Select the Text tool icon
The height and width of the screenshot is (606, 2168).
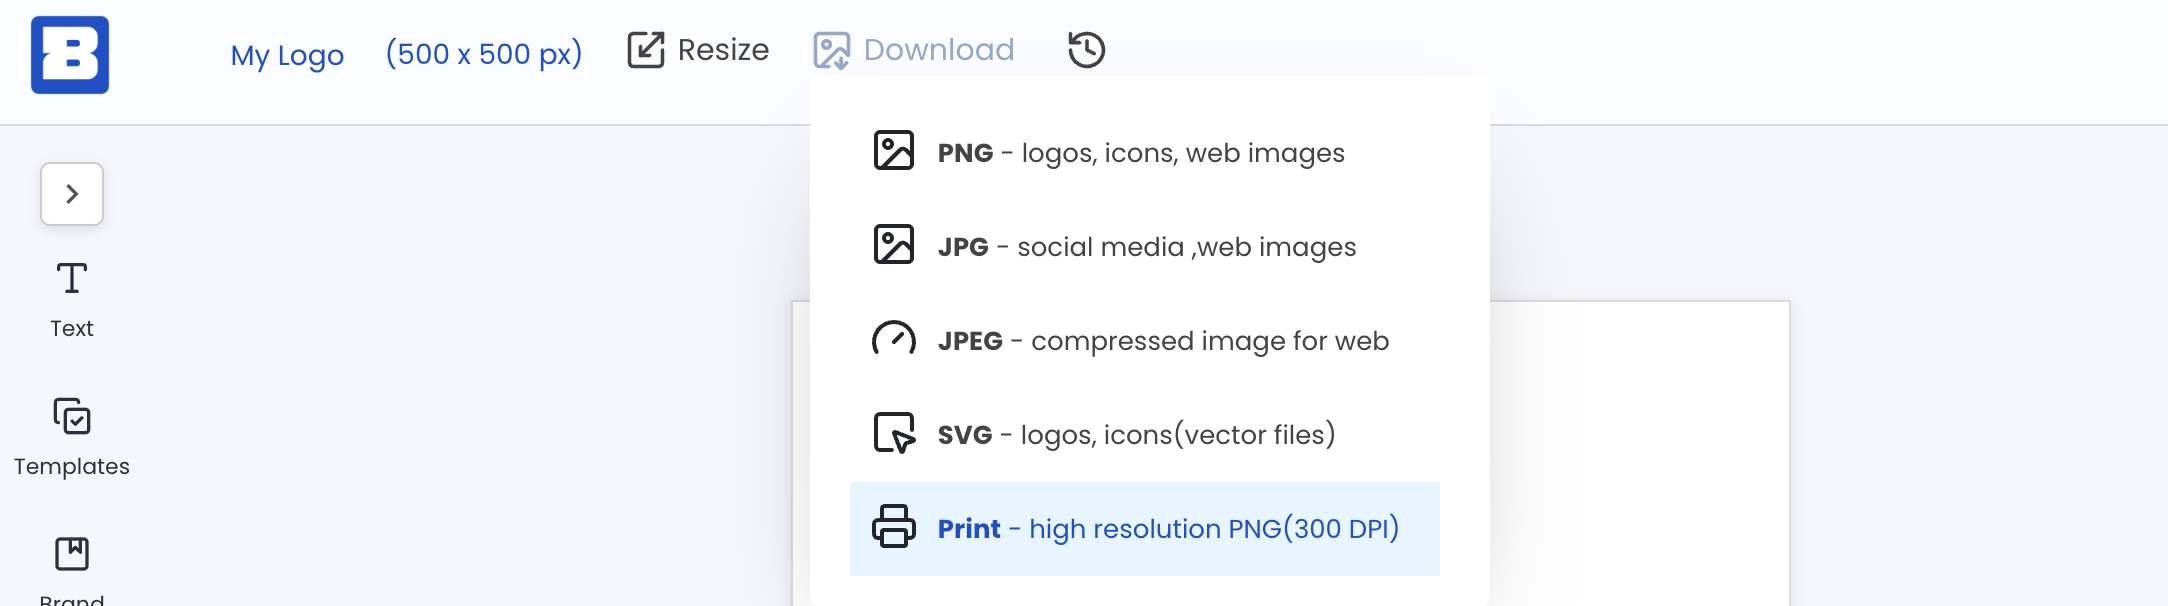coord(72,279)
